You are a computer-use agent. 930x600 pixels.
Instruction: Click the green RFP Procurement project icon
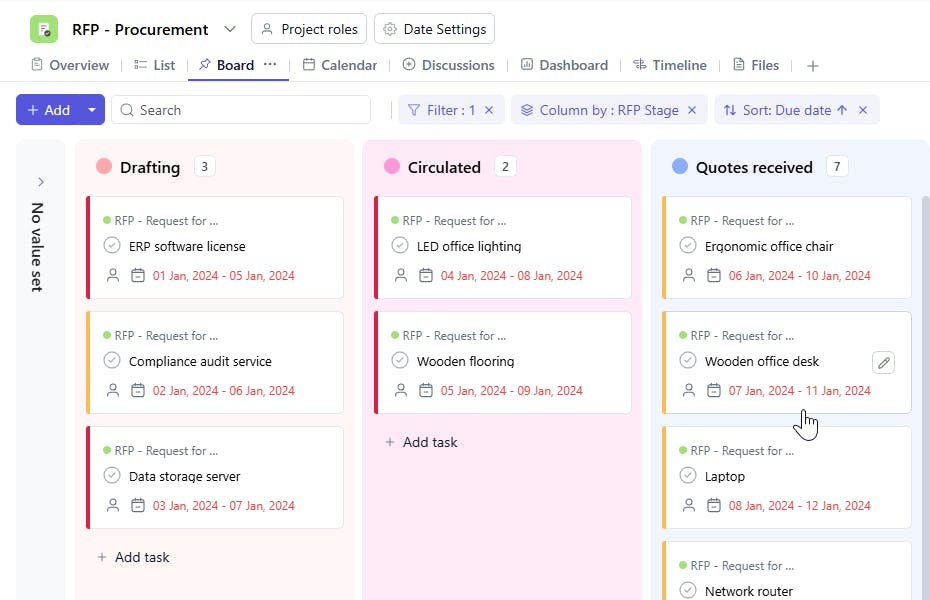(44, 29)
